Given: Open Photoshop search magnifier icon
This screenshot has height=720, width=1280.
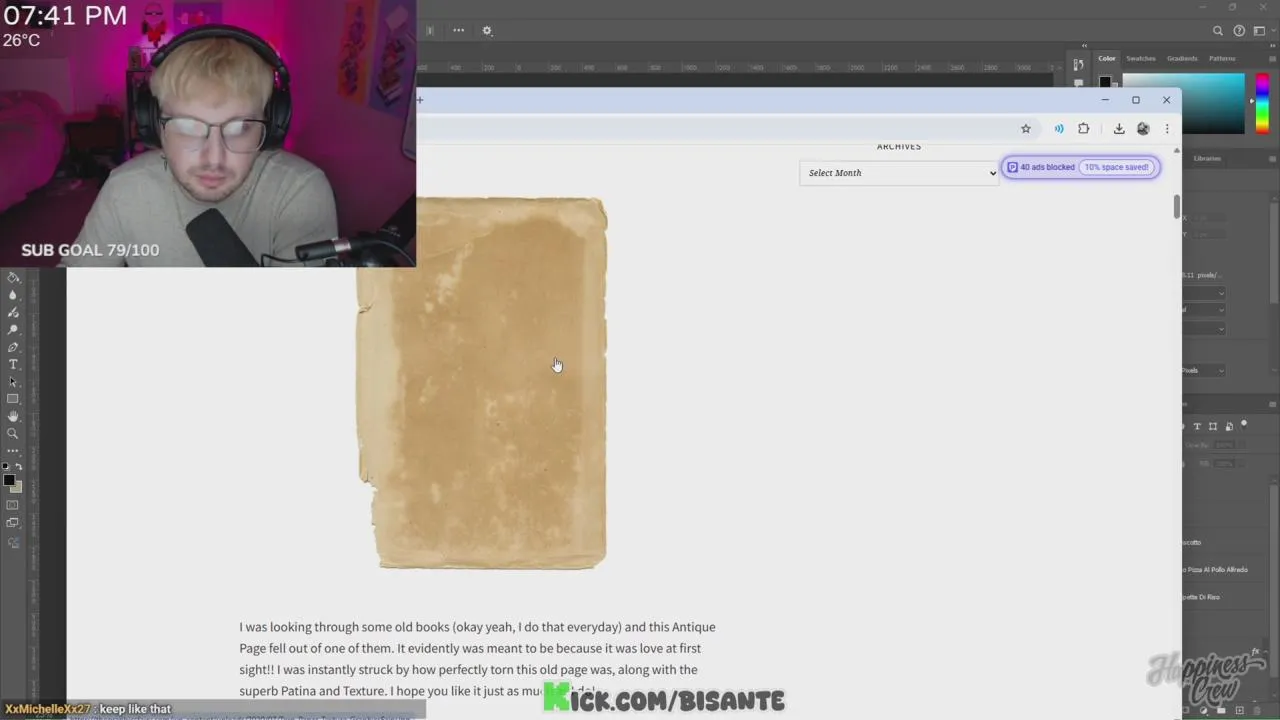Looking at the screenshot, I should (1218, 31).
